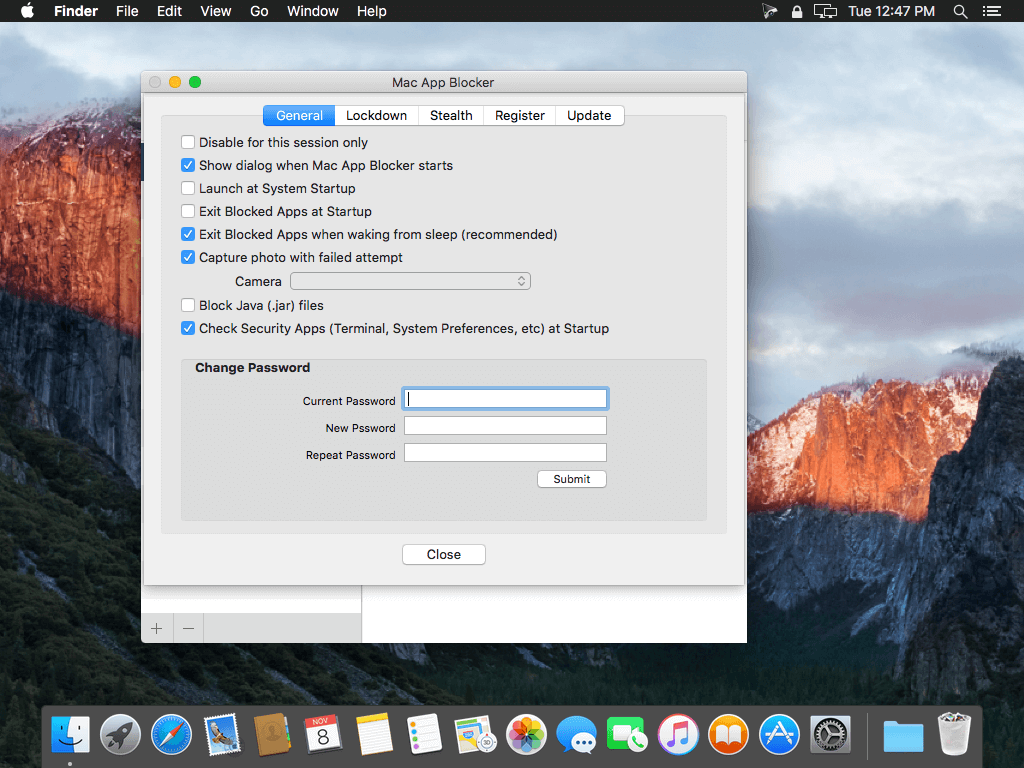Open Notes icon in Dock
Screen dimensions: 1024x768
click(x=374, y=734)
